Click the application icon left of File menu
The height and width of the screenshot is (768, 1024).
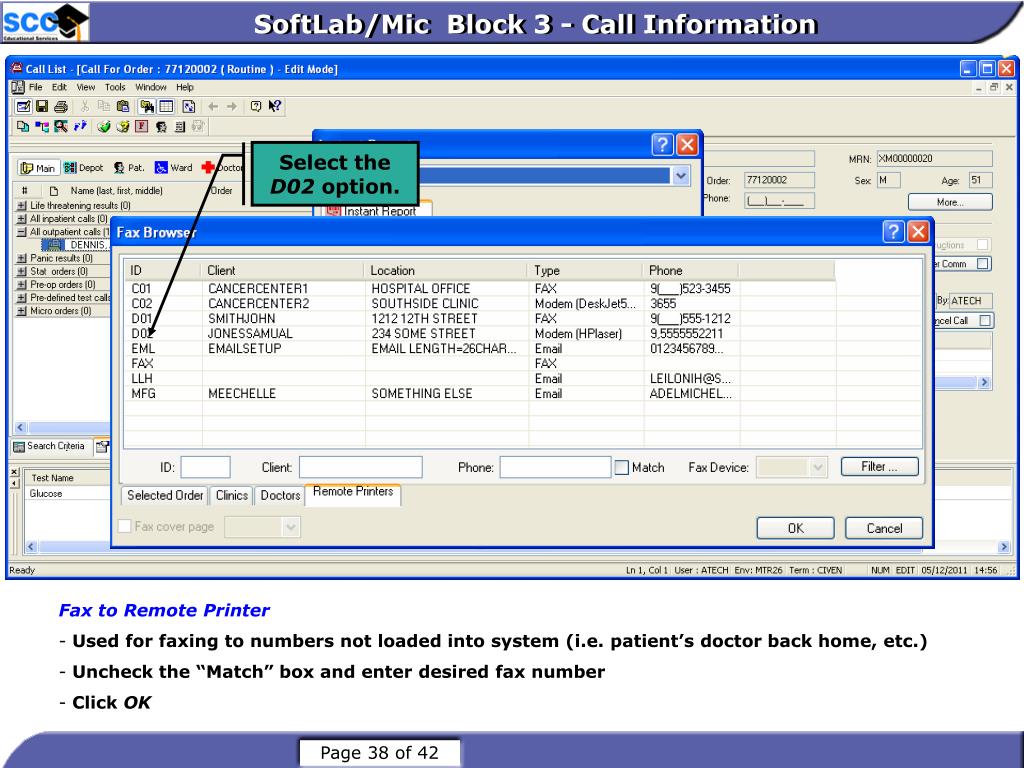tap(18, 87)
